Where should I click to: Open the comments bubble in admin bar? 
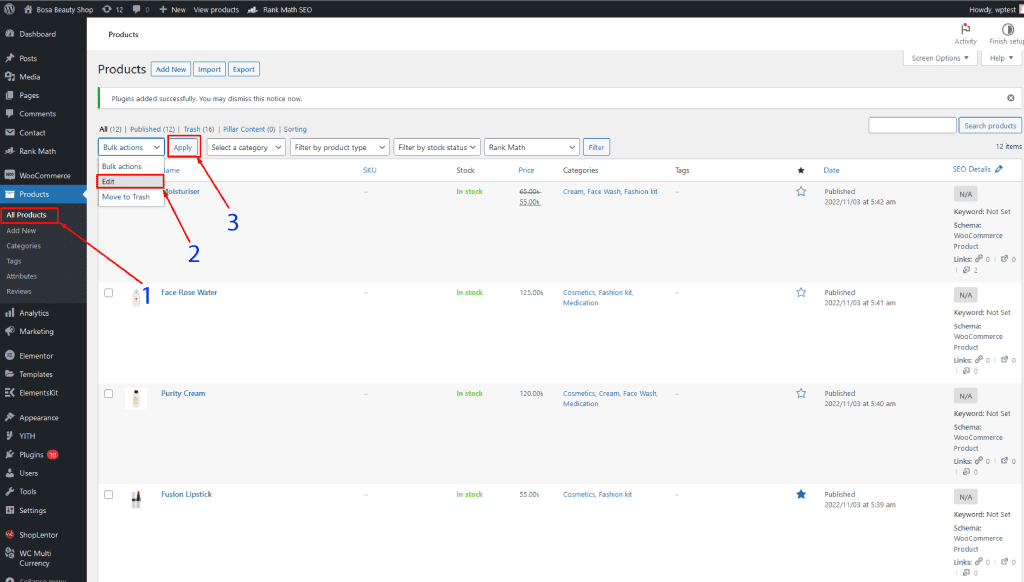[x=137, y=9]
